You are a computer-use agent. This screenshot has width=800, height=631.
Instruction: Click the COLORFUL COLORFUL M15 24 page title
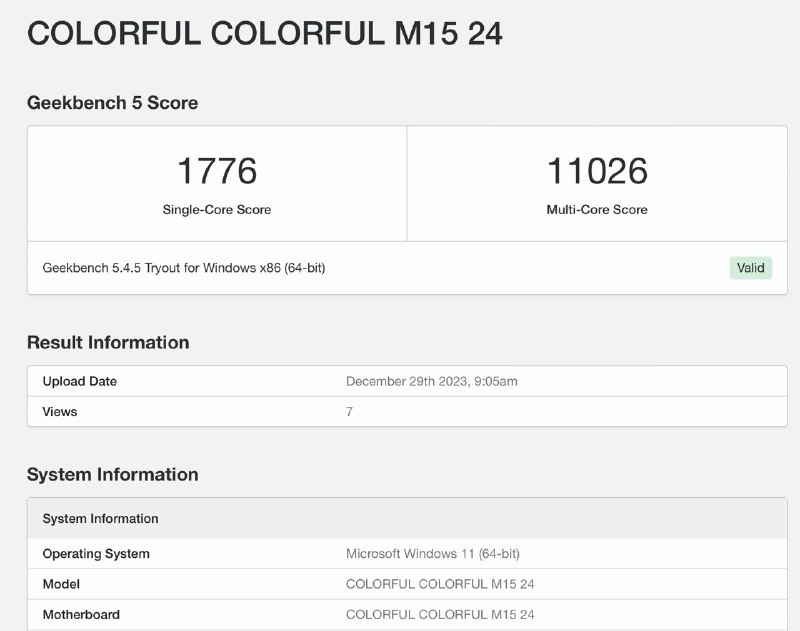[264, 34]
